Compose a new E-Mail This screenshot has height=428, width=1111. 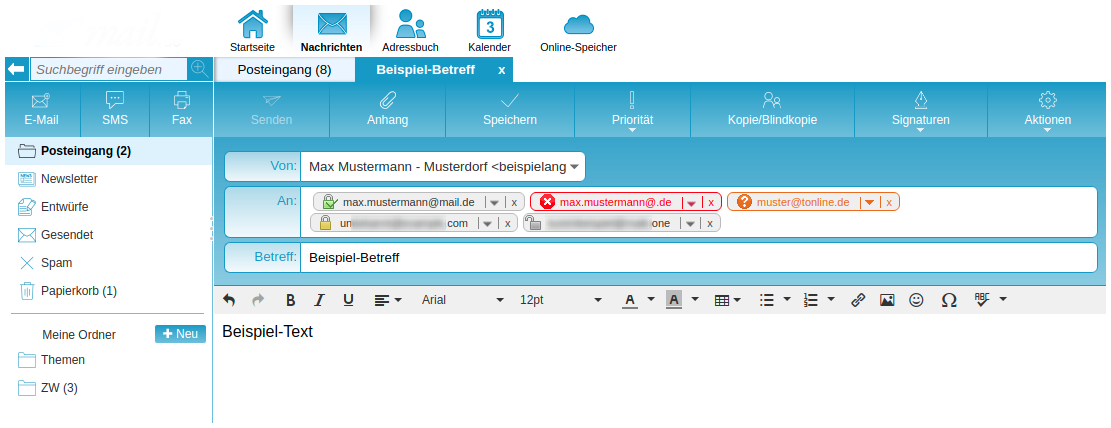(x=41, y=109)
